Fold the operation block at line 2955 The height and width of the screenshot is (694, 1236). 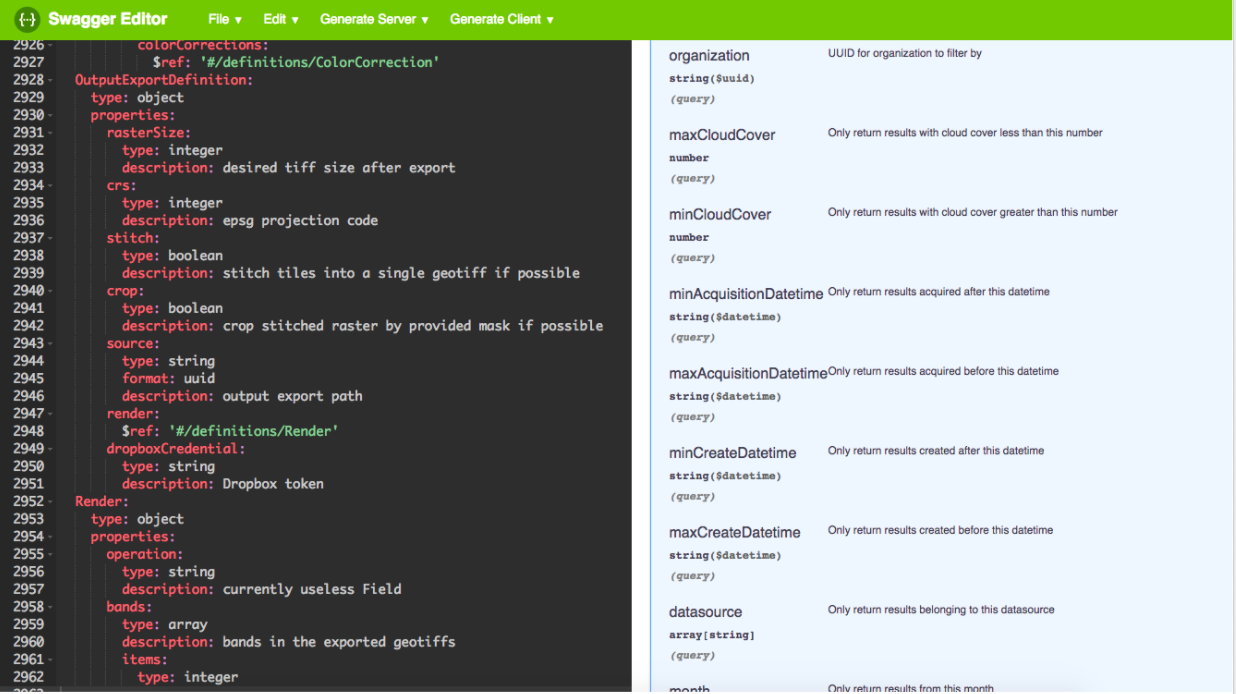[50, 554]
